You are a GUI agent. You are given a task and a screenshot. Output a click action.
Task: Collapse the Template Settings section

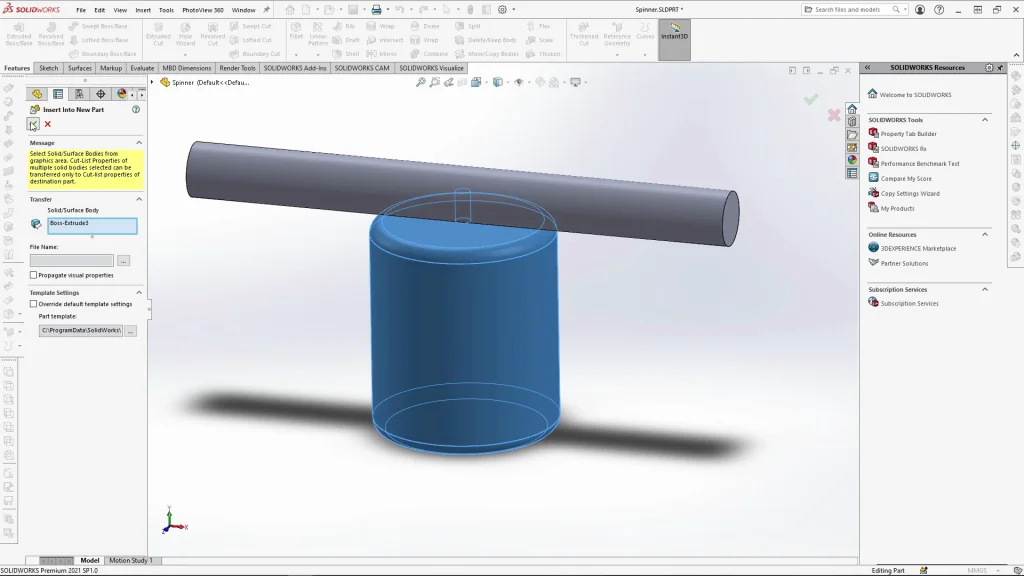tap(139, 293)
